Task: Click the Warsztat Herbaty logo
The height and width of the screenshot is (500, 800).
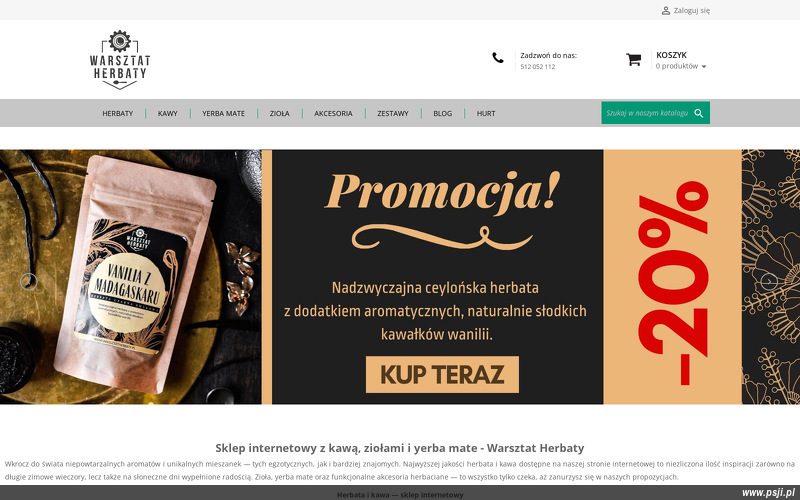Action: point(120,60)
